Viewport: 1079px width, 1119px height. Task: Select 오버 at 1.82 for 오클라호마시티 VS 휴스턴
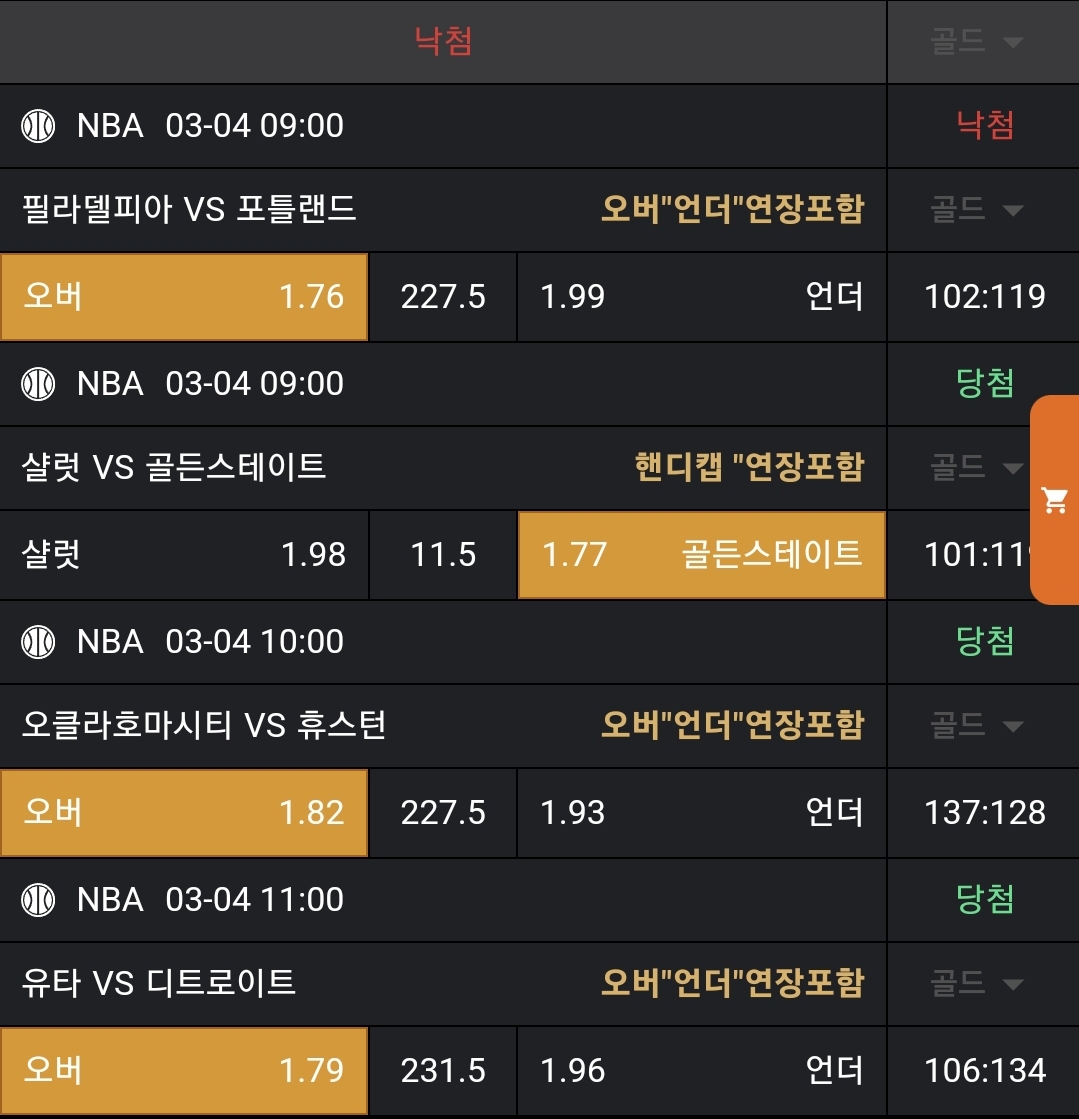pos(184,813)
